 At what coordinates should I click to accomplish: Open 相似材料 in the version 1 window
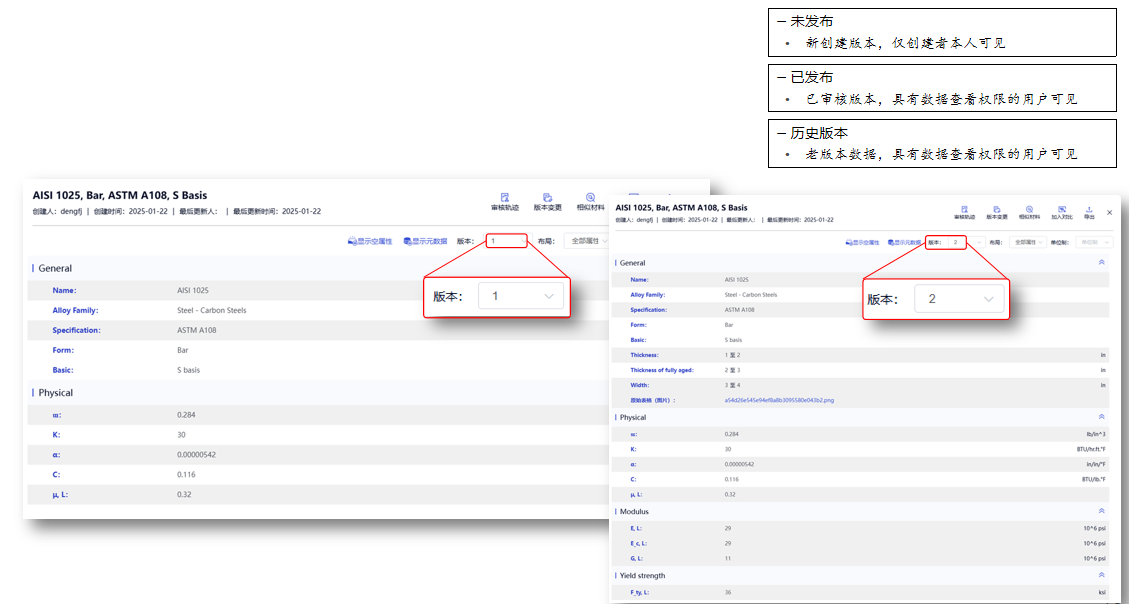pos(590,202)
